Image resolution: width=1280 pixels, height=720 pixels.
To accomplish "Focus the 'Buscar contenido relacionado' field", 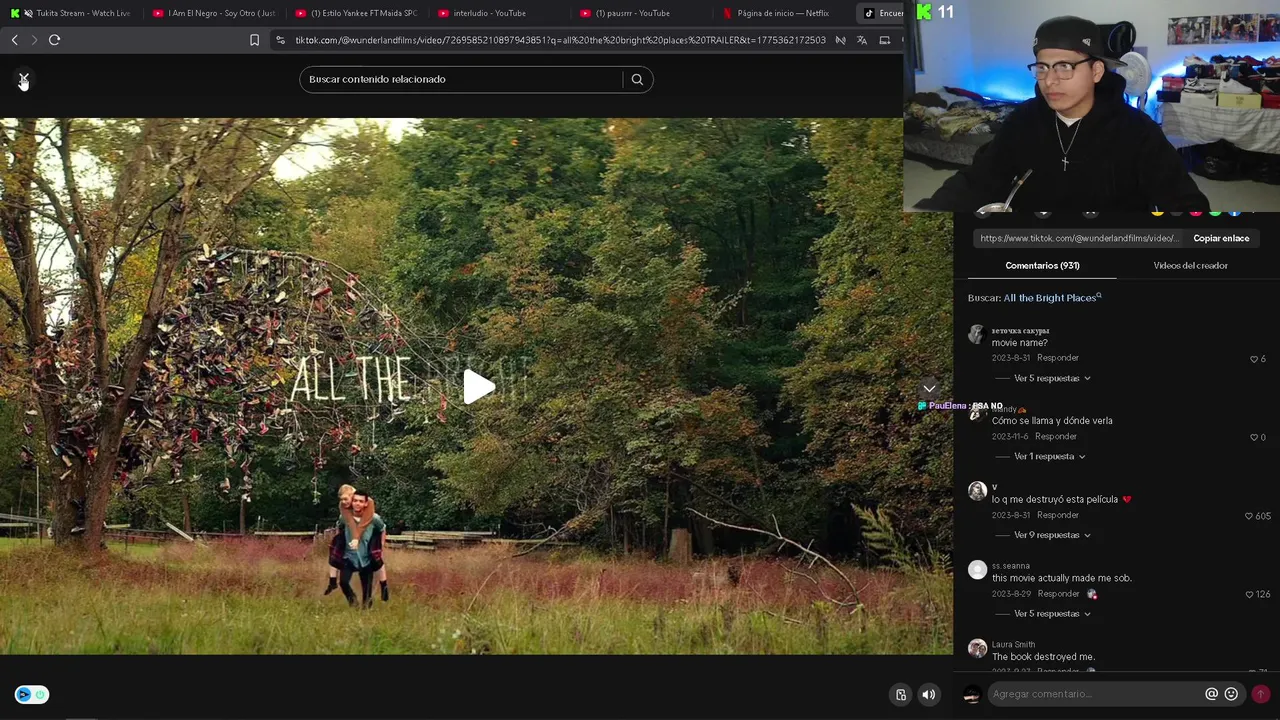I will (460, 79).
